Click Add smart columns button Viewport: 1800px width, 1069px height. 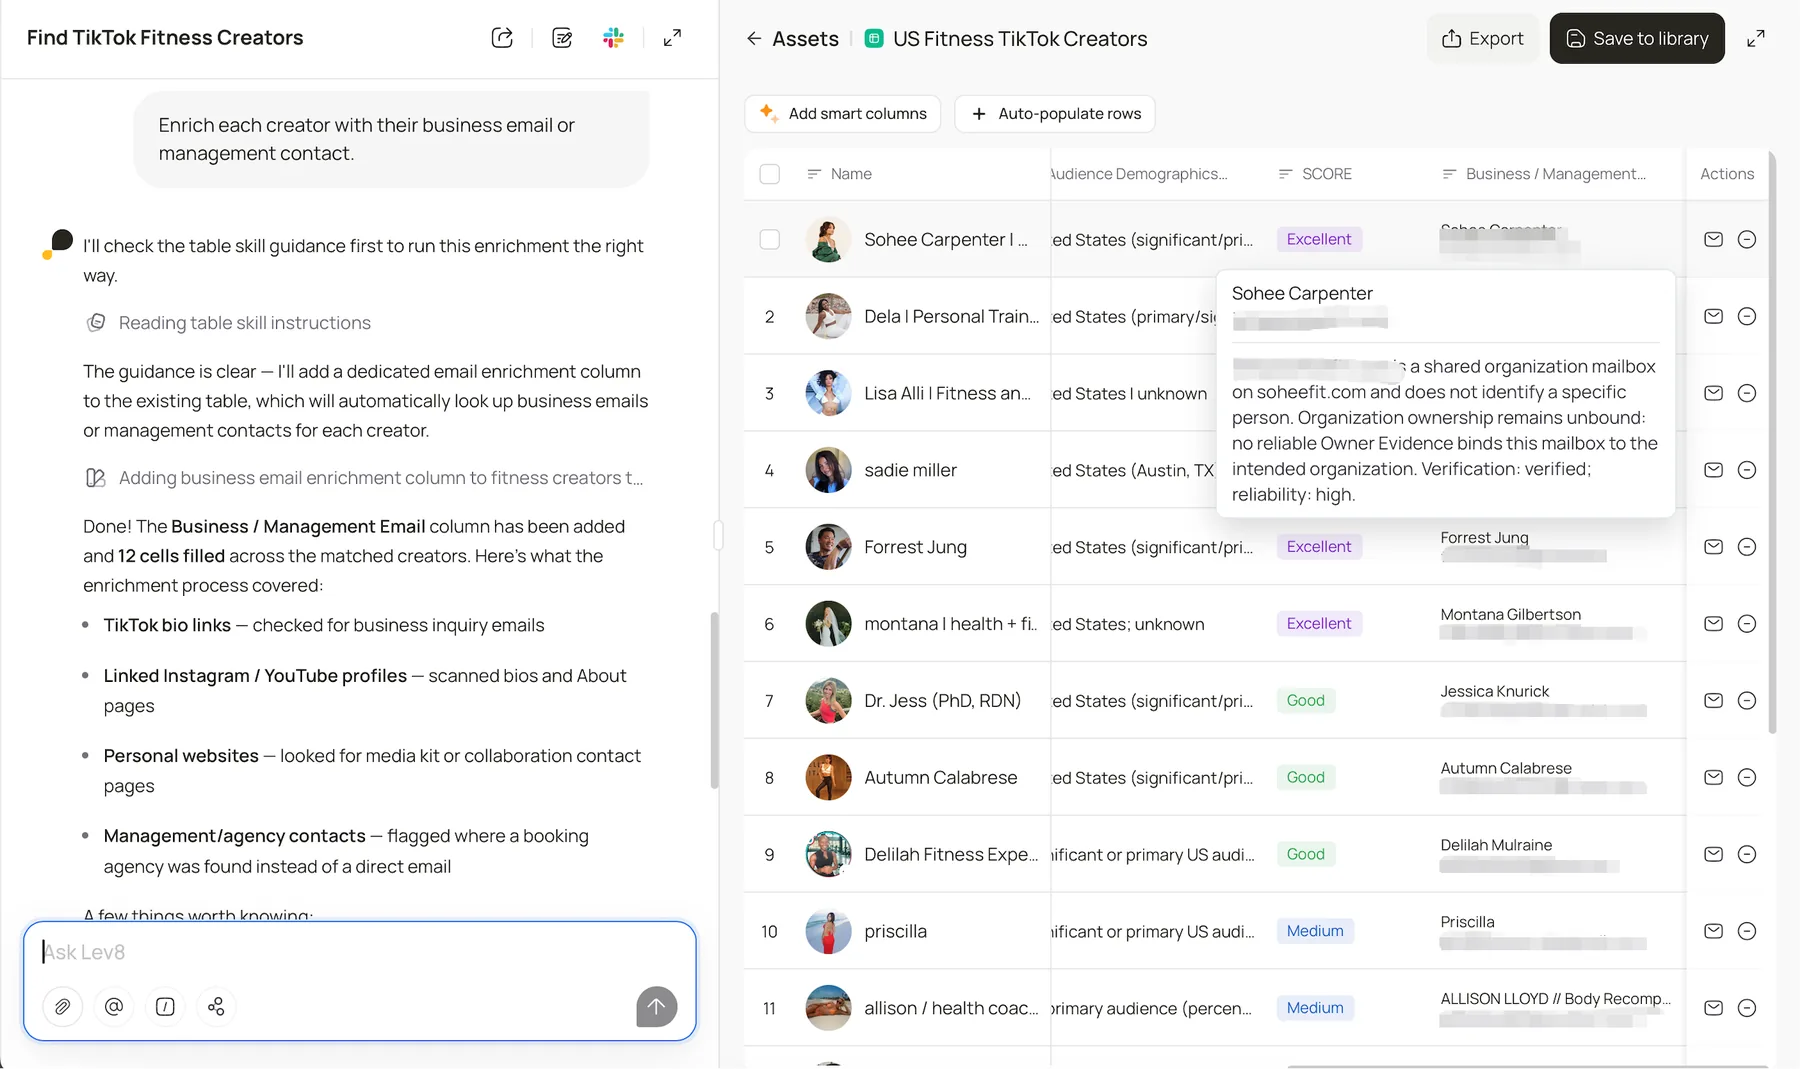coord(843,114)
